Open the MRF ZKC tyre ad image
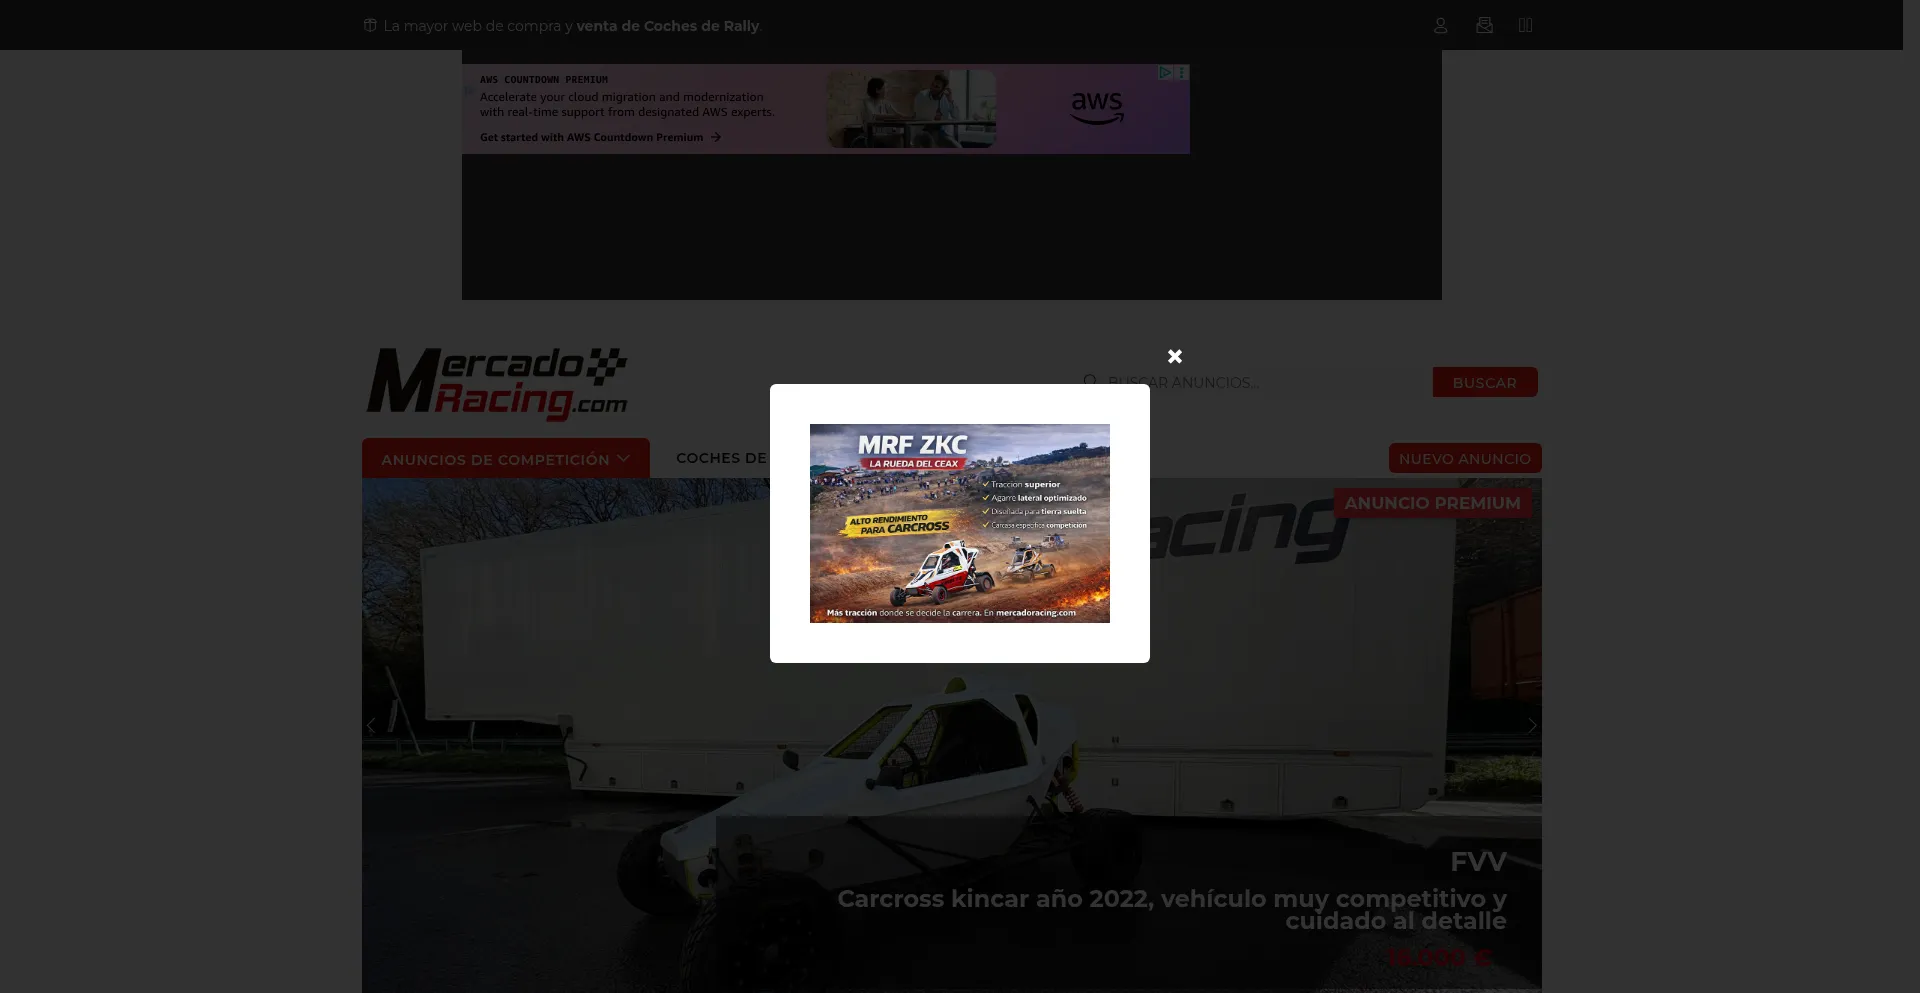This screenshot has width=1920, height=993. tap(960, 523)
